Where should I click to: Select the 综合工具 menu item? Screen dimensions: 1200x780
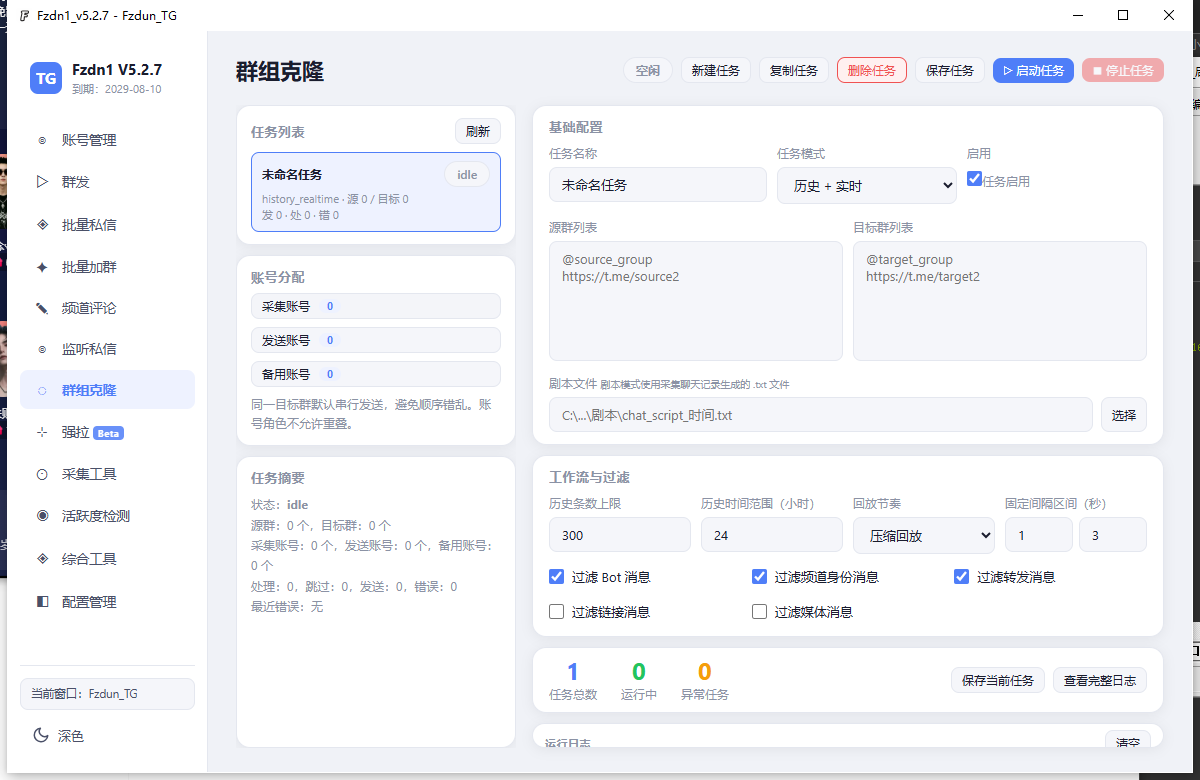[x=107, y=559]
